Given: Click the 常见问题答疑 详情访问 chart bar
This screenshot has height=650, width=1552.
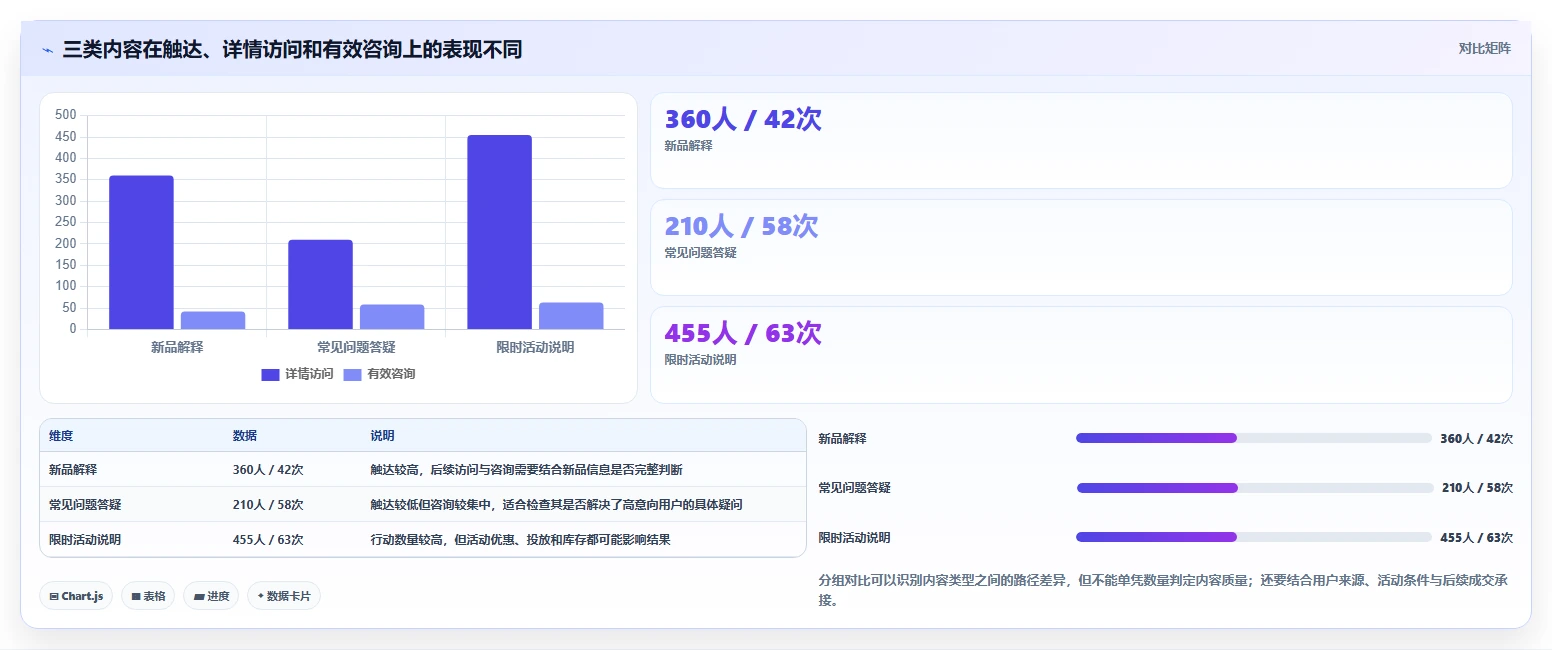Looking at the screenshot, I should coord(320,284).
